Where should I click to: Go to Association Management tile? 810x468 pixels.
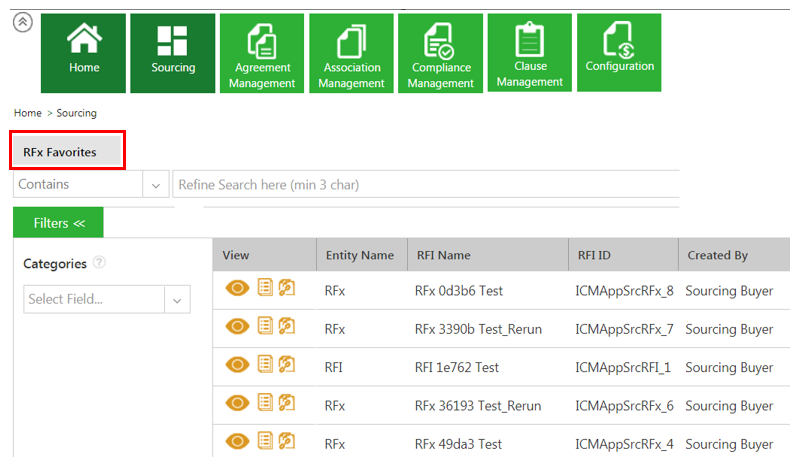click(x=352, y=53)
